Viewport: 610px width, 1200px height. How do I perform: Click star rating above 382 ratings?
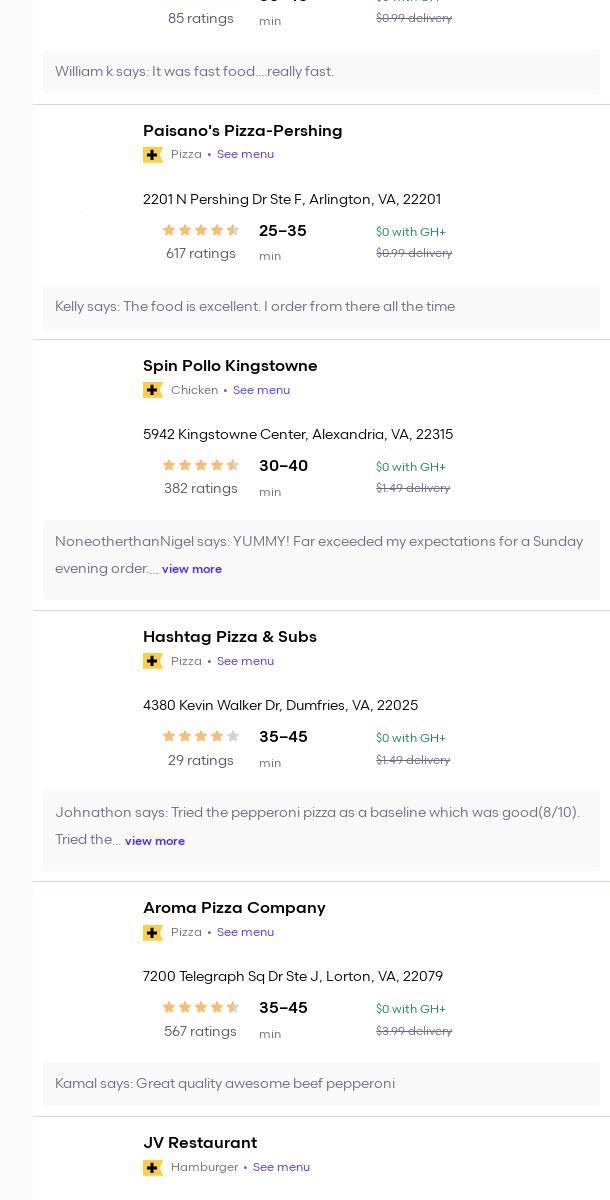pos(201,466)
